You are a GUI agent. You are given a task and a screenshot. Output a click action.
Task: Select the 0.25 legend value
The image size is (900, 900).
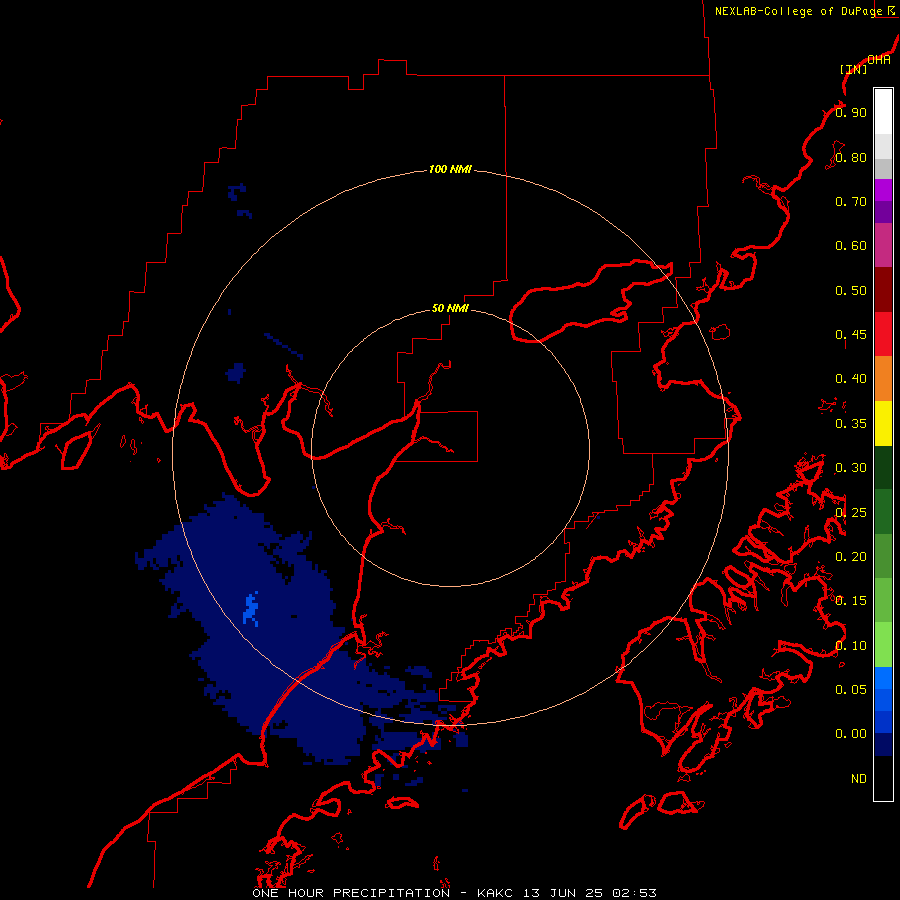point(851,513)
